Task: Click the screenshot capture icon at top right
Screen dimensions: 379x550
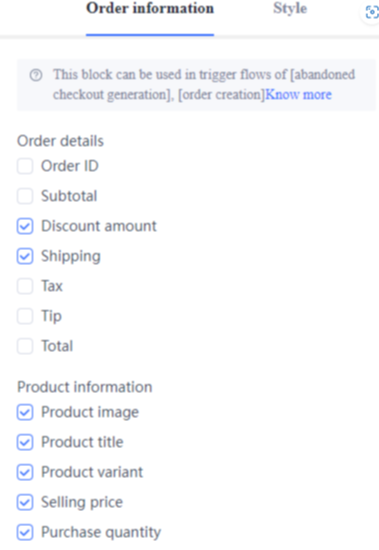Action: click(x=372, y=12)
